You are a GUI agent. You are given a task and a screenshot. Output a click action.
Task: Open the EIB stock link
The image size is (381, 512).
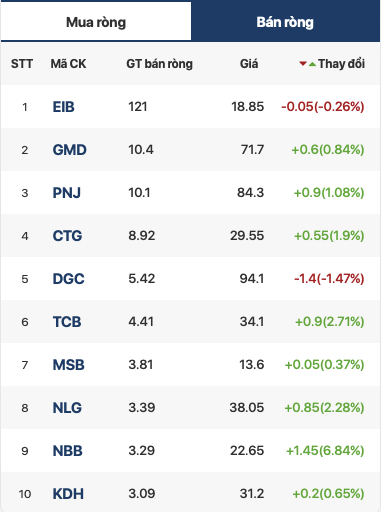pyautogui.click(x=63, y=107)
